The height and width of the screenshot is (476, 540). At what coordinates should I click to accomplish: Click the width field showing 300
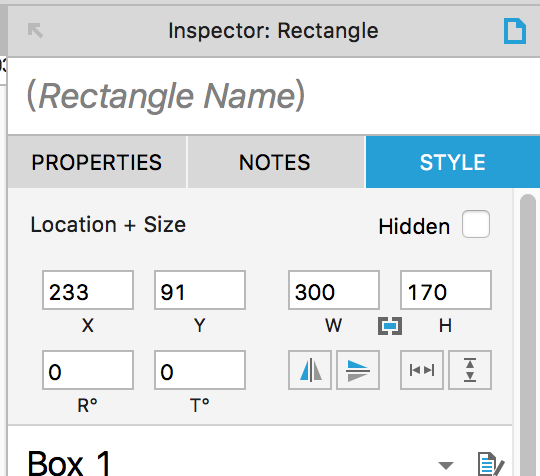point(334,290)
